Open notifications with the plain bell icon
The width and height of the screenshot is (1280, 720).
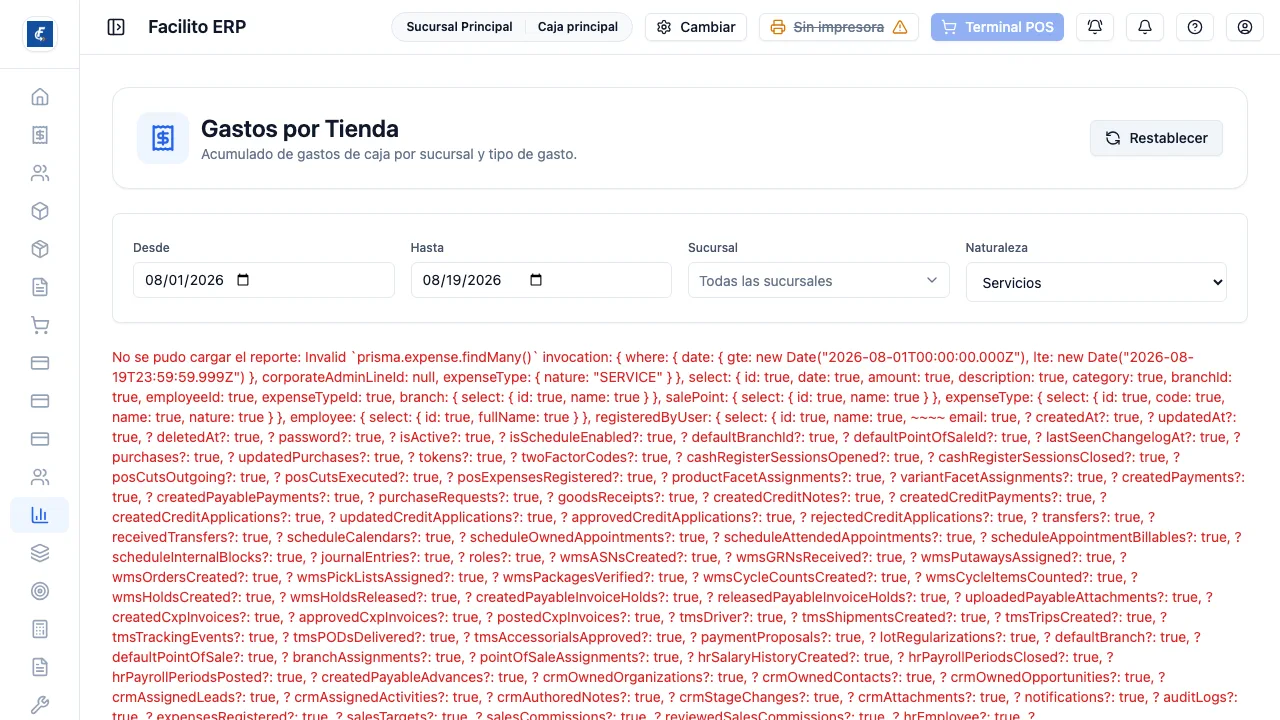[1145, 27]
